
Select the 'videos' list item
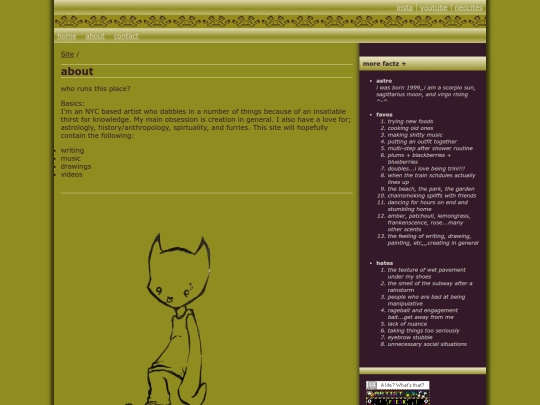coord(71,174)
